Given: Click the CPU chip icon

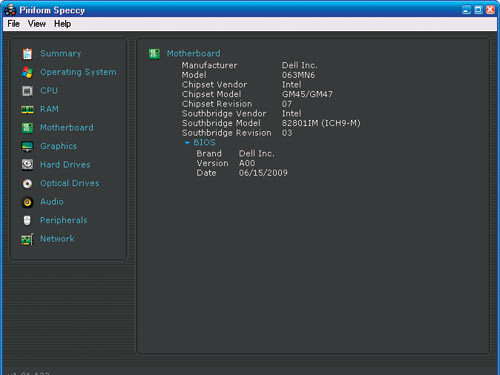Looking at the screenshot, I should click(x=27, y=91).
